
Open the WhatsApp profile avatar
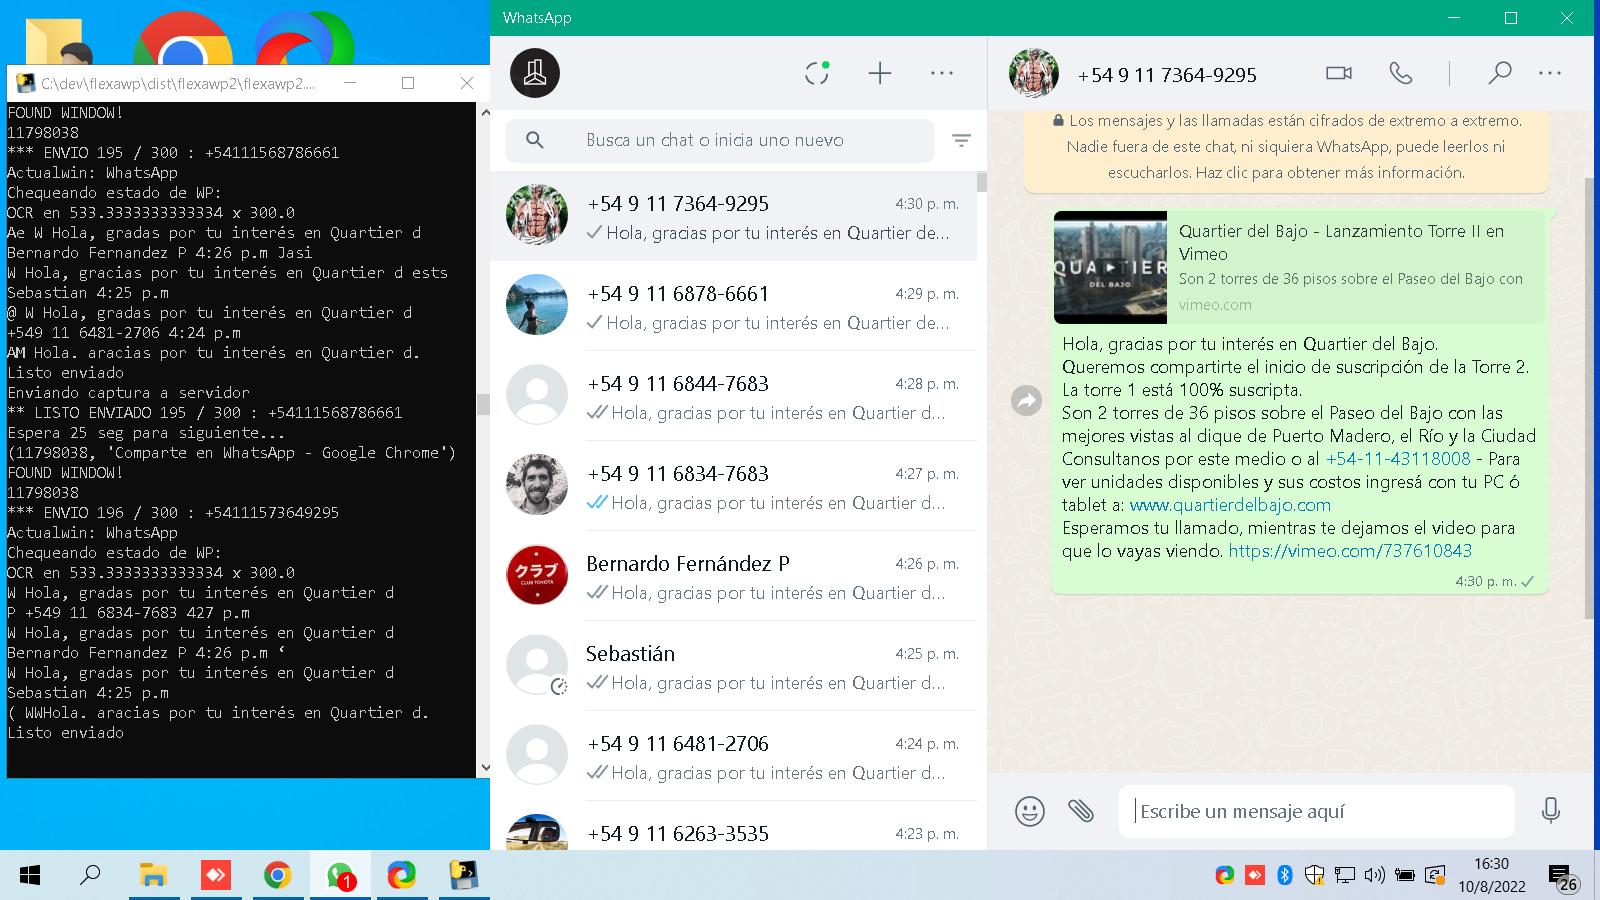535,73
